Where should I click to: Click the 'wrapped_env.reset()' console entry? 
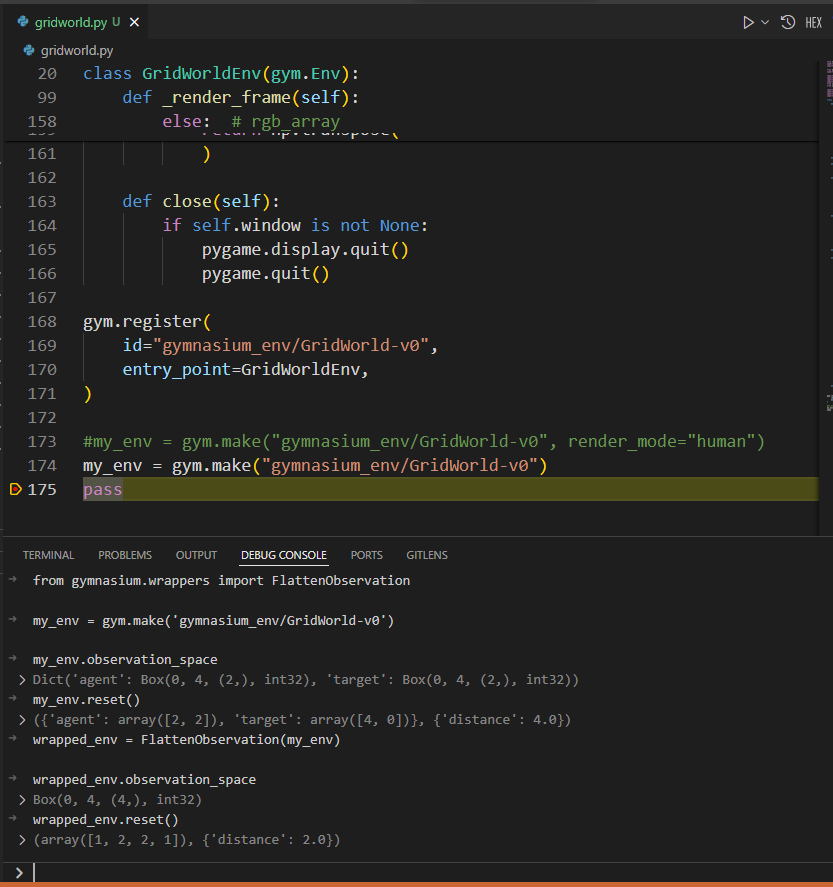click(x=106, y=820)
